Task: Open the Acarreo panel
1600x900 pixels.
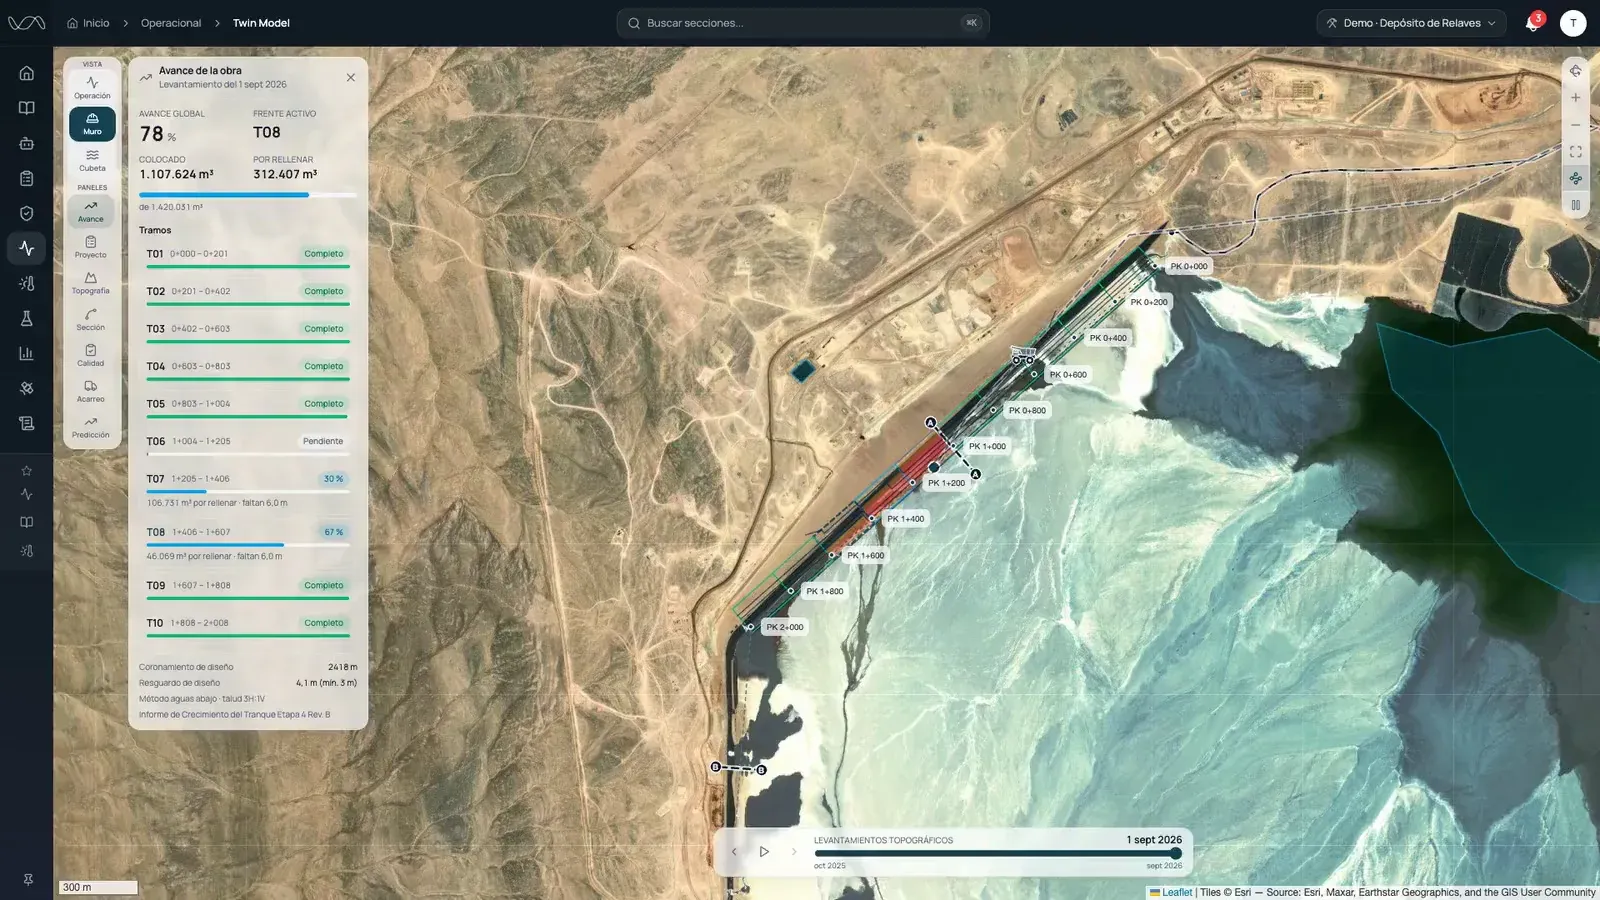Action: 91,391
